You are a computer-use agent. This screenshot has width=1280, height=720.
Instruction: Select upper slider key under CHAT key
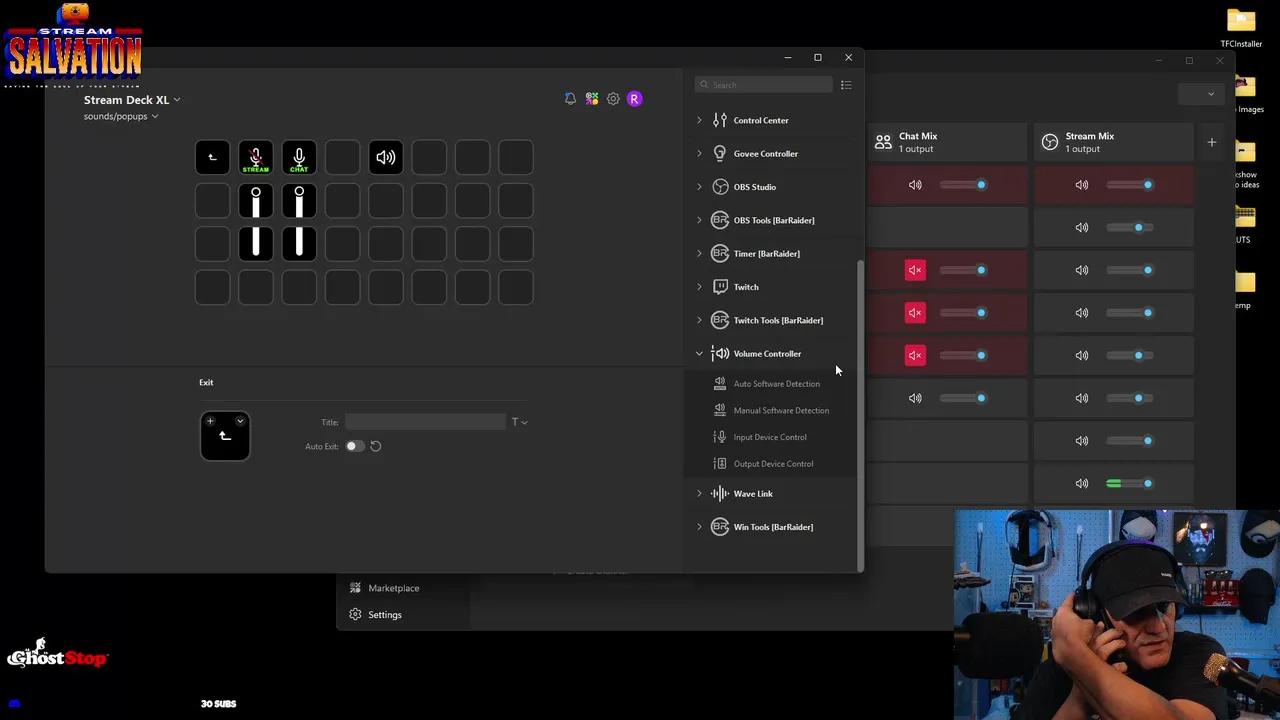299,201
